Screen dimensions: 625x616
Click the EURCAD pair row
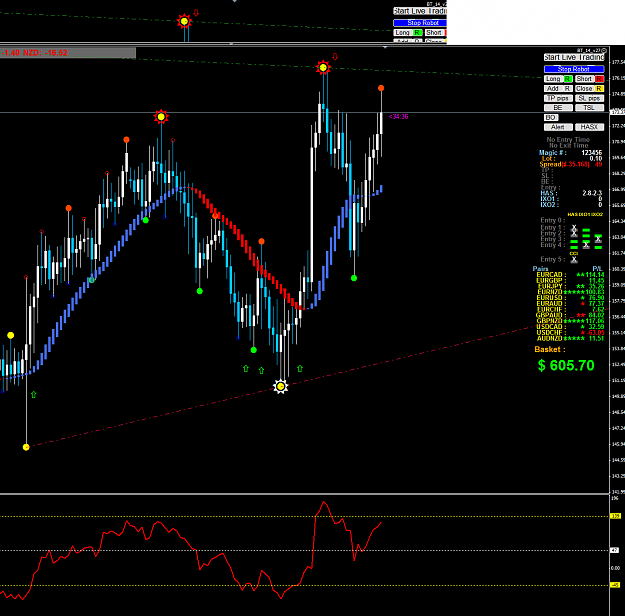[570, 275]
